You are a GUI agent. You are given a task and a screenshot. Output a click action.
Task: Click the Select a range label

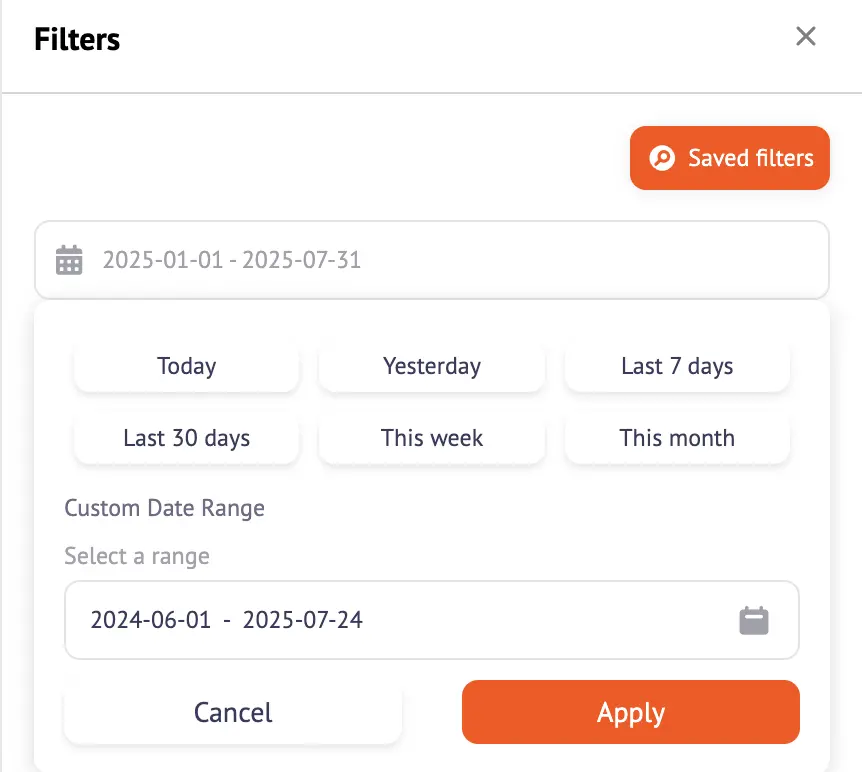tap(137, 556)
